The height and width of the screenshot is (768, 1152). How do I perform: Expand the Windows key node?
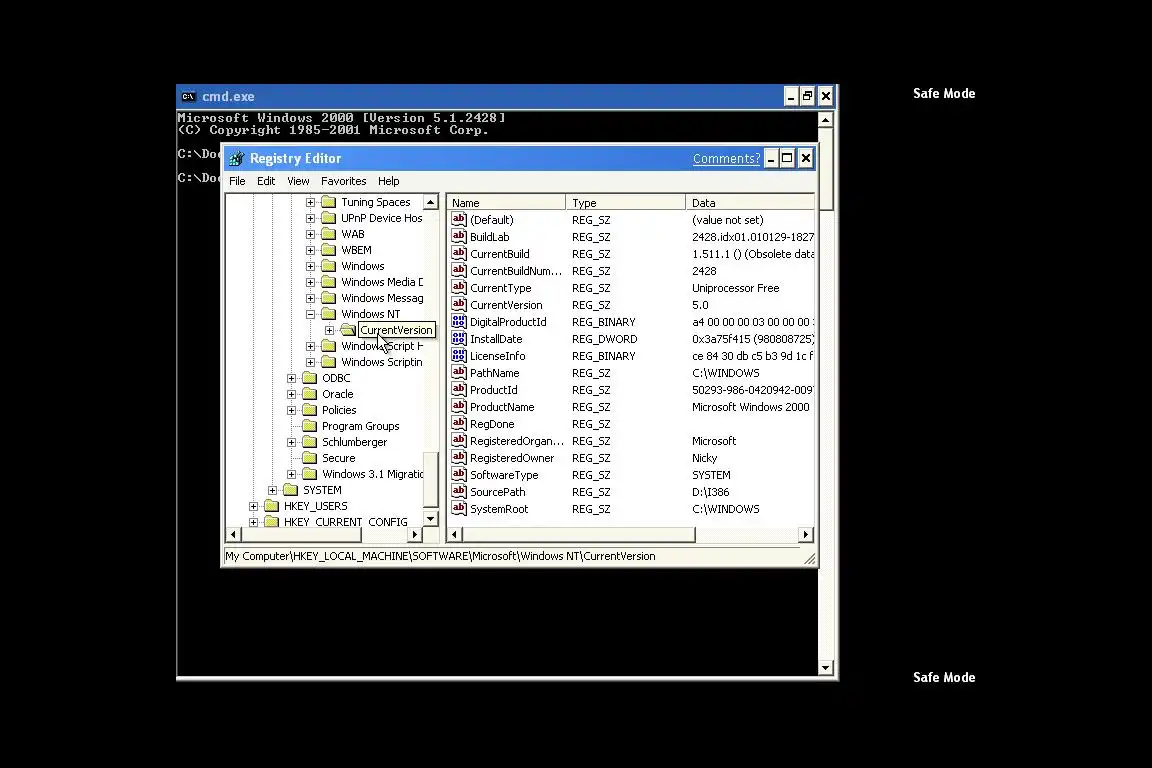coord(311,266)
